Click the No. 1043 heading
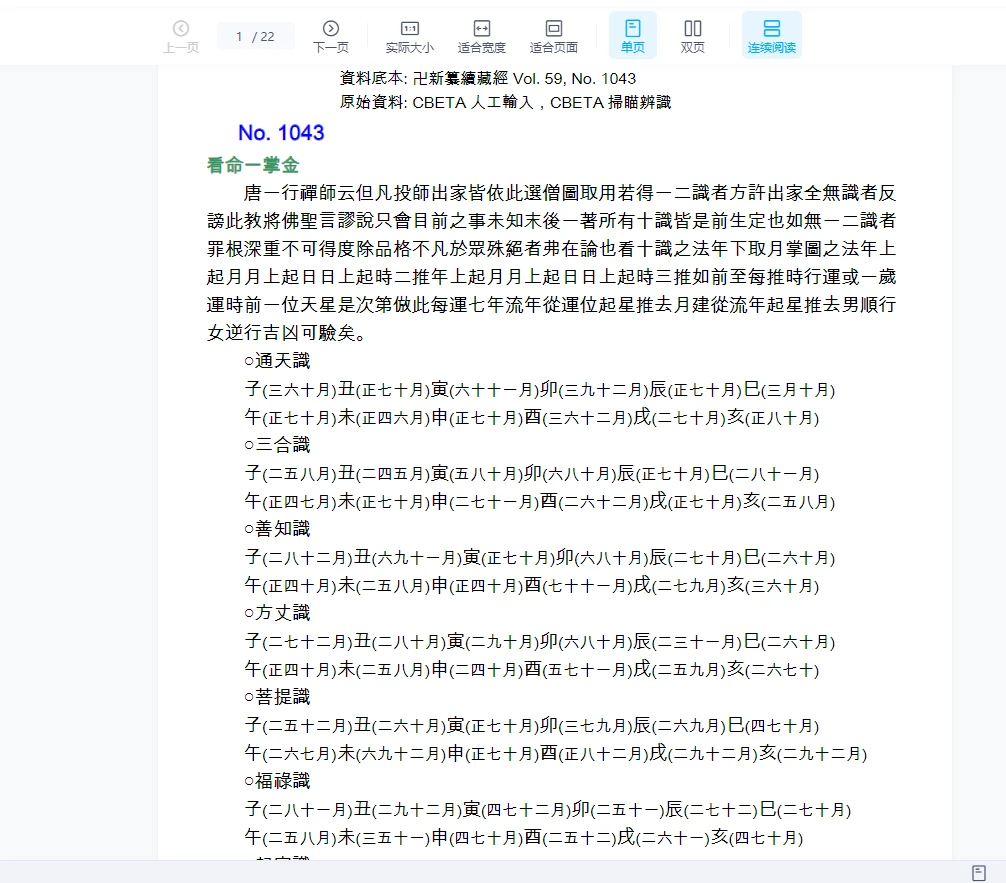Viewport: 1006px width, 883px height. pos(281,133)
